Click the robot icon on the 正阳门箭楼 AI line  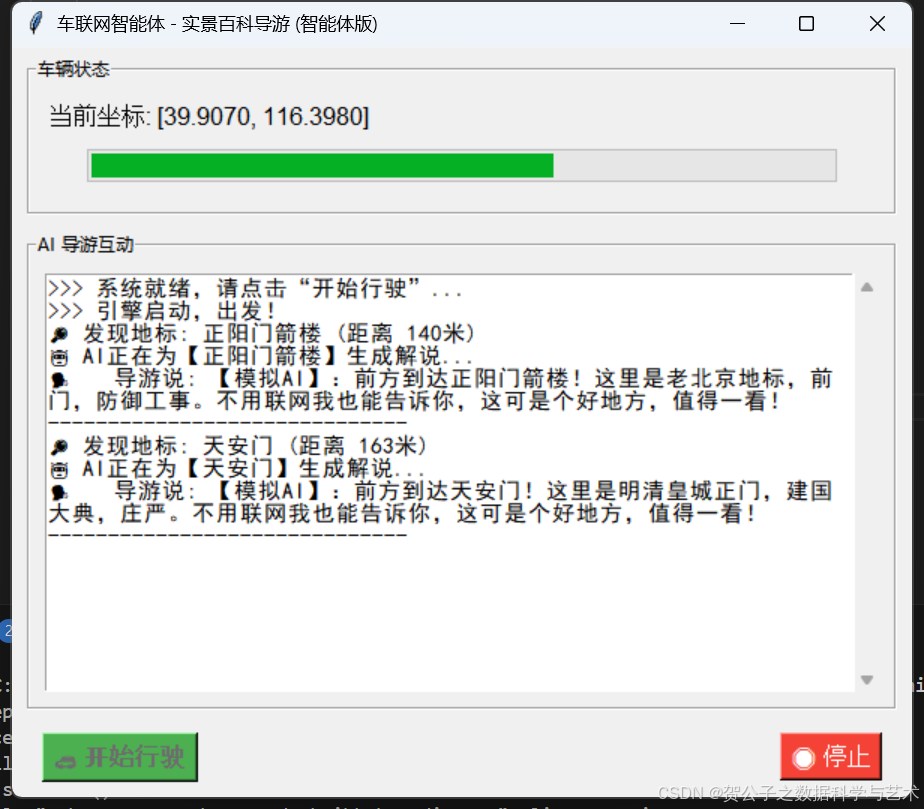click(x=57, y=357)
